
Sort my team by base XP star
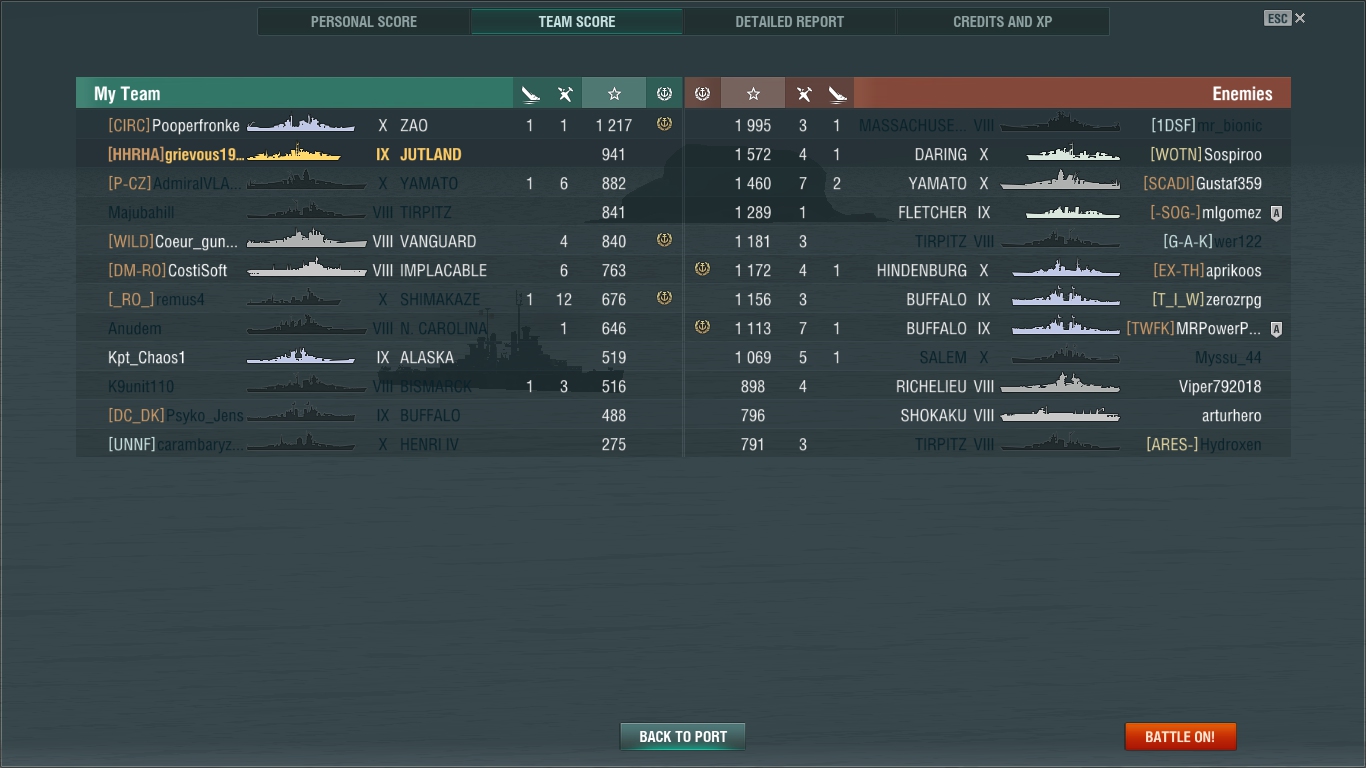[x=614, y=93]
